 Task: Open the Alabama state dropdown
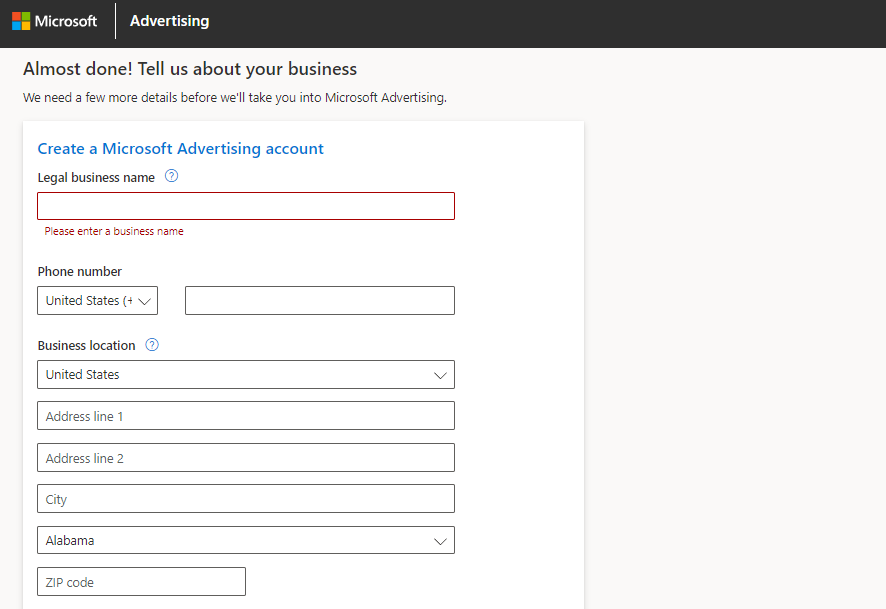click(246, 540)
